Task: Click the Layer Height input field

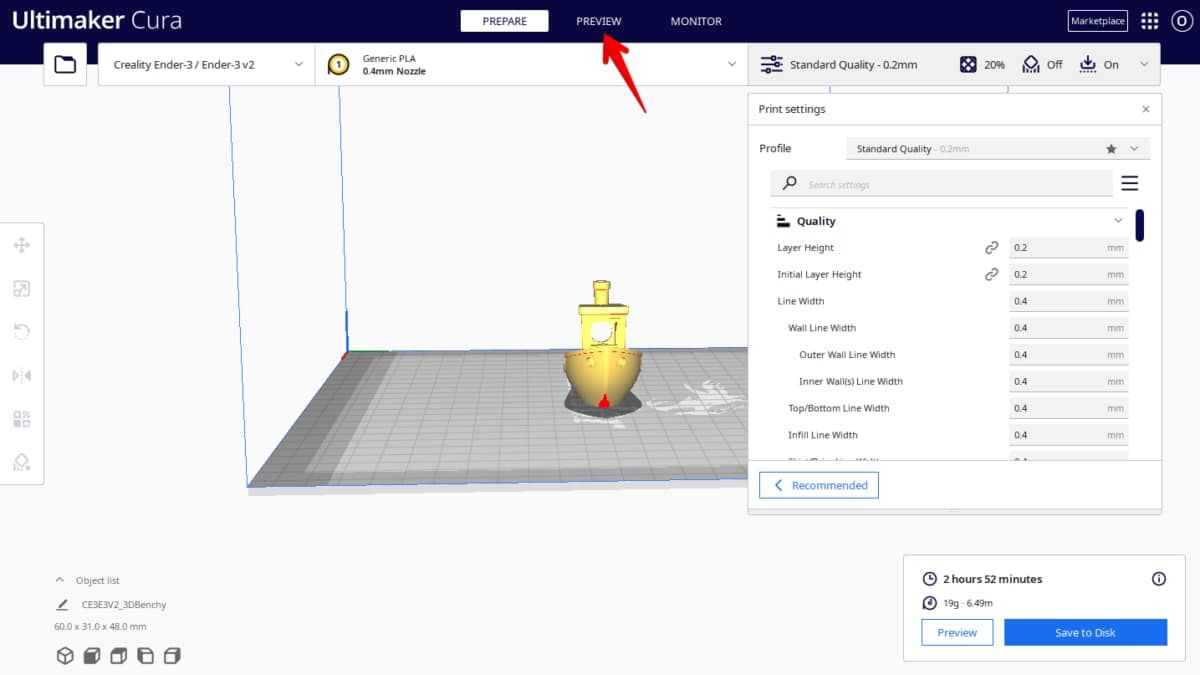Action: tap(1063, 247)
